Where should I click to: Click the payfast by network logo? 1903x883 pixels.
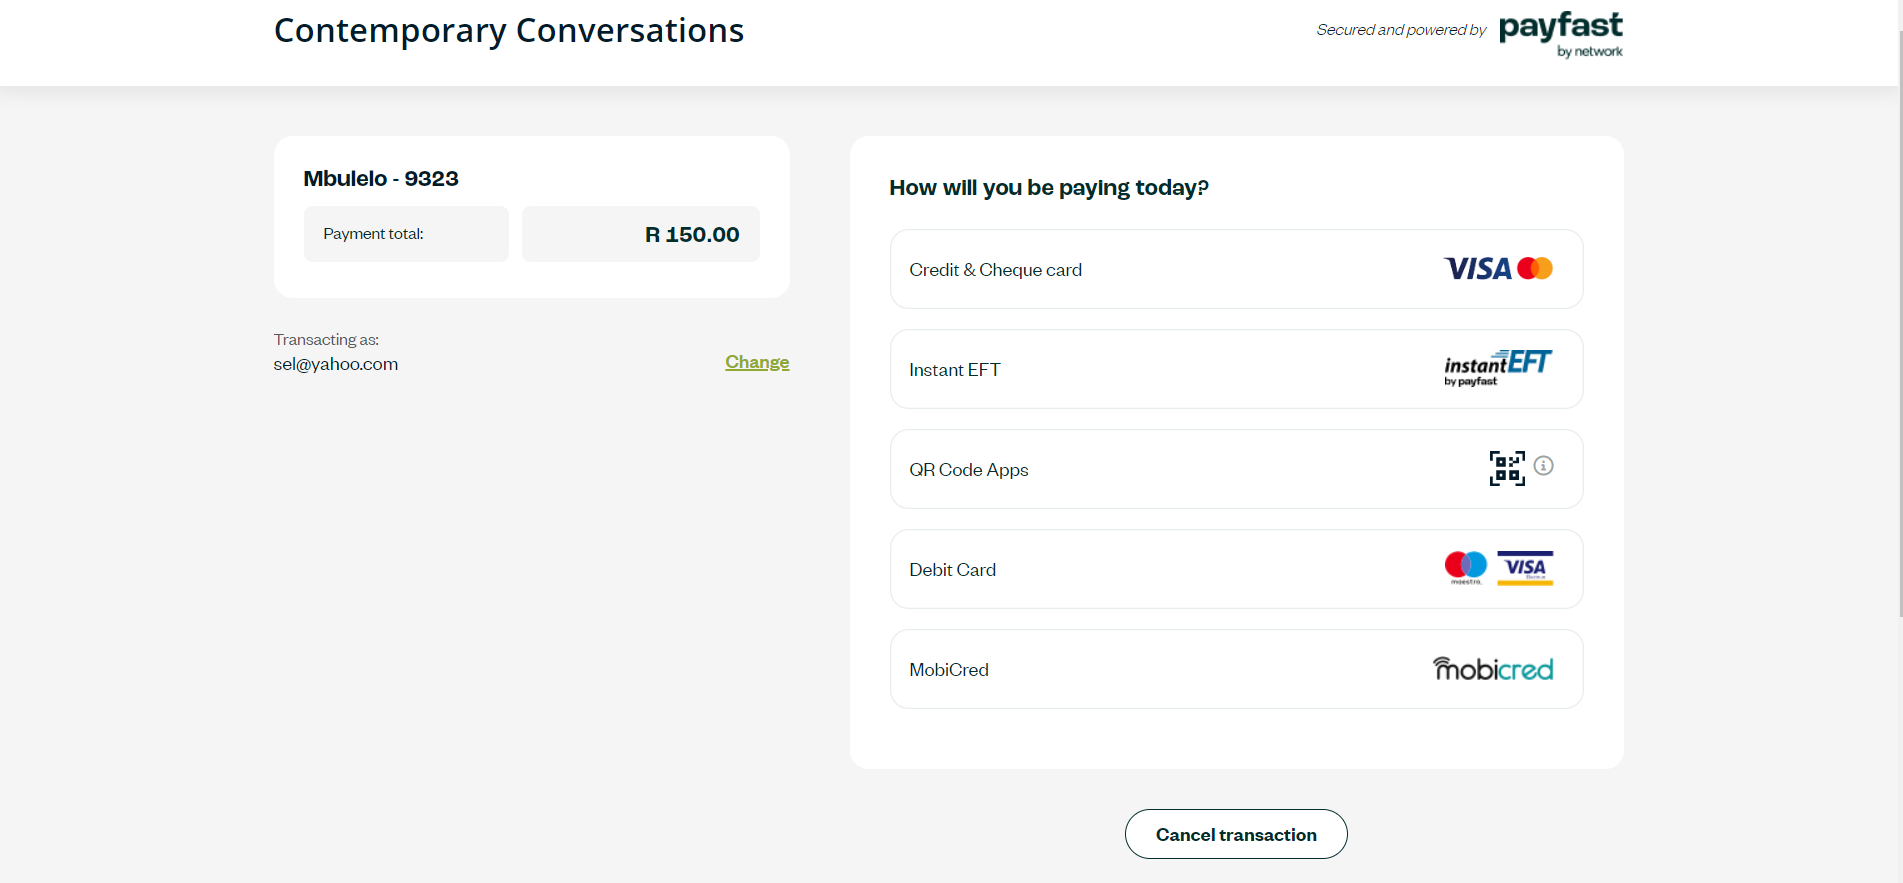1560,34
